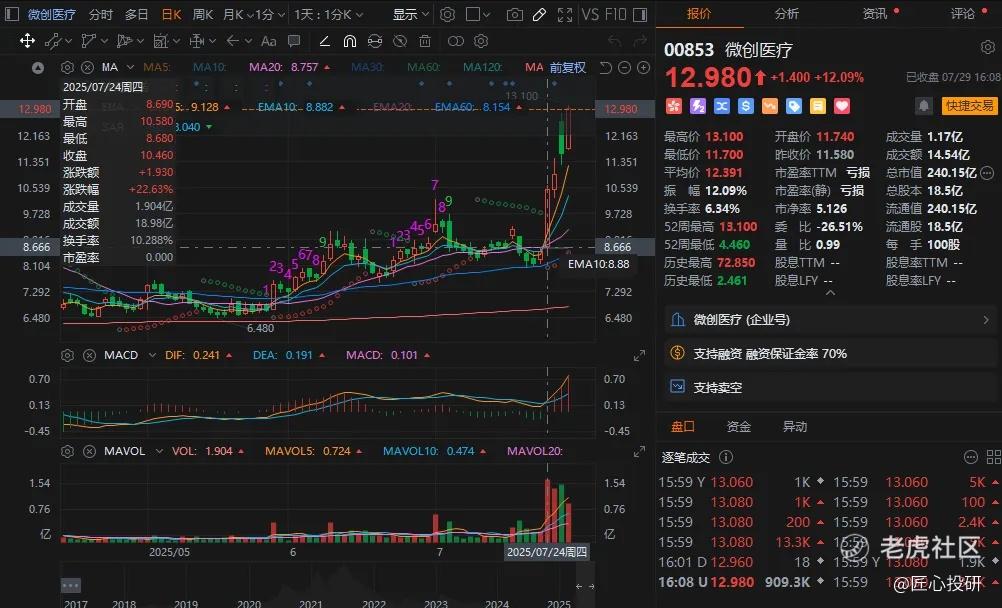Viewport: 1002px width, 608px height.
Task: Open F10 company info
Action: (x=615, y=14)
